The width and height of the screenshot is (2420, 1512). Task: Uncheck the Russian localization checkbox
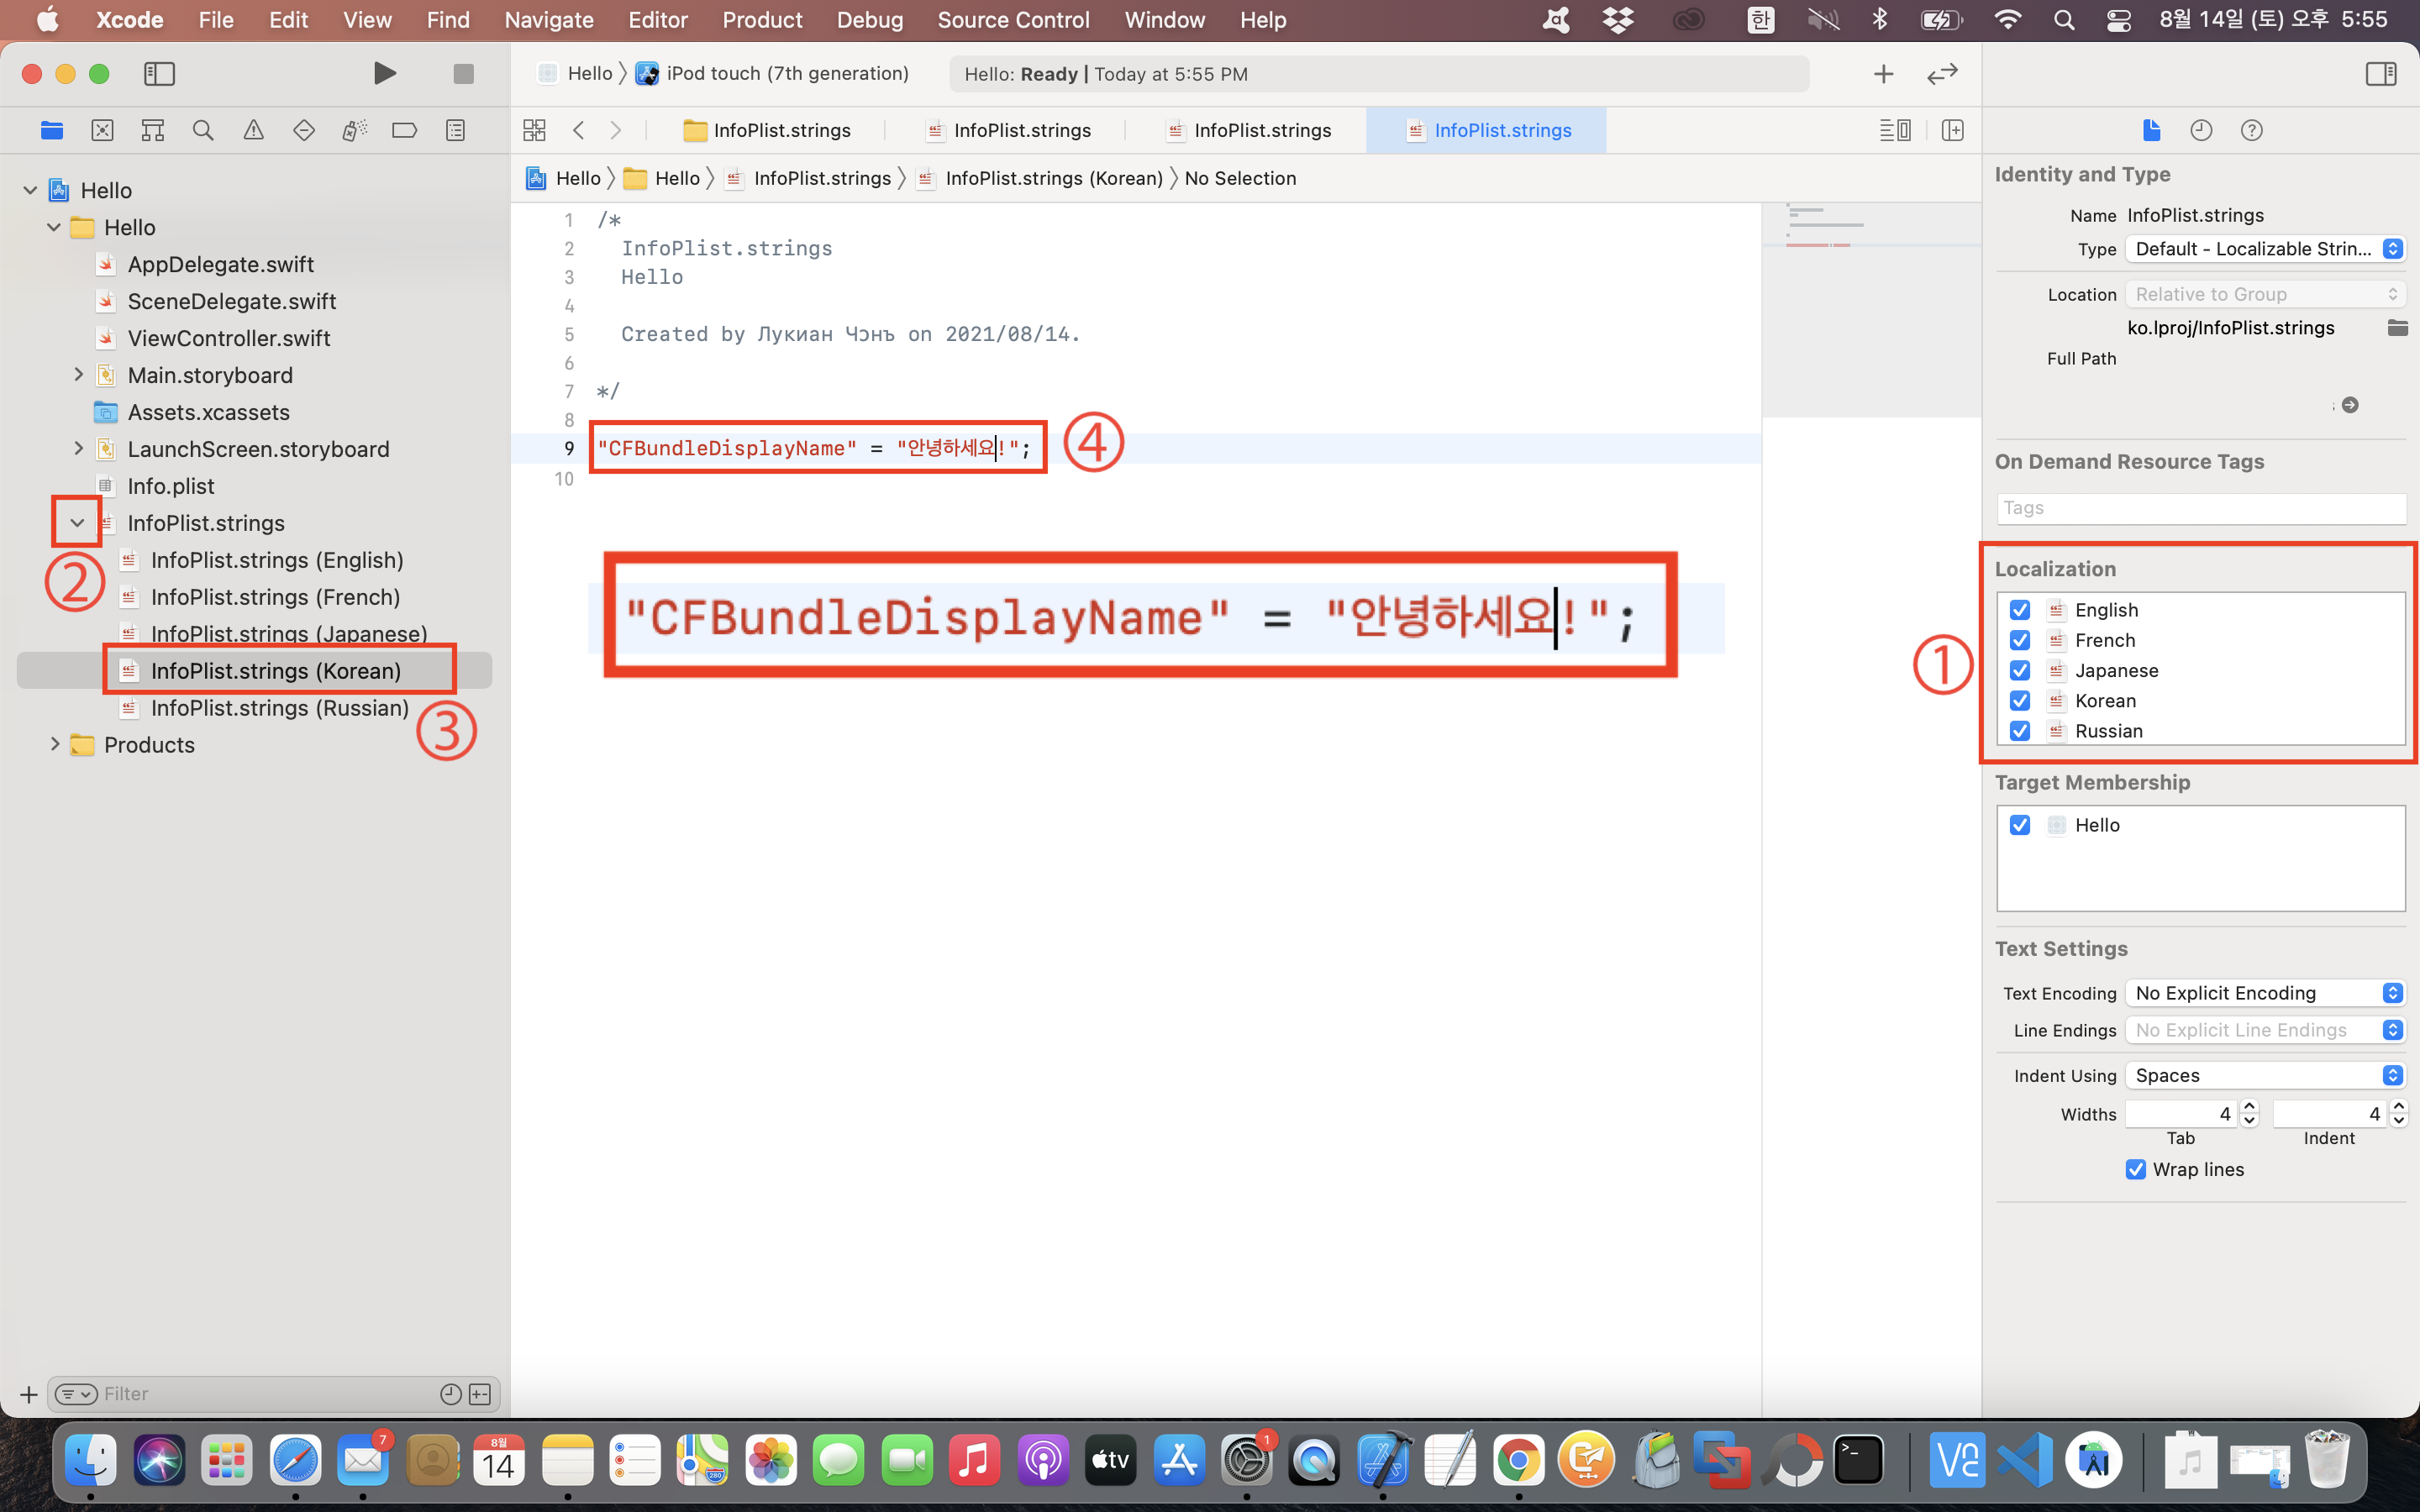[x=2020, y=731]
